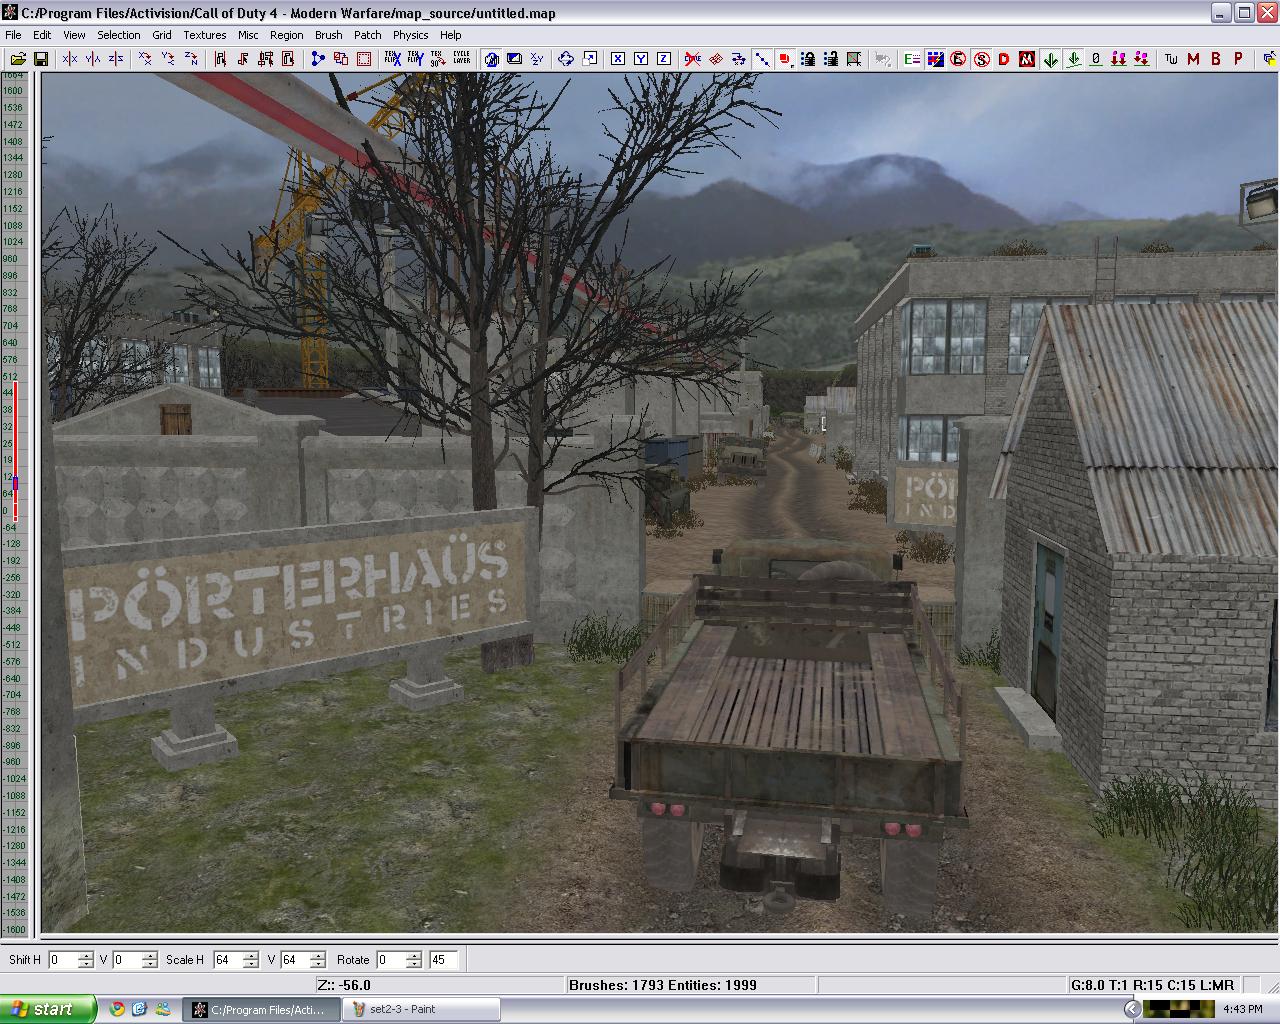
Task: Save map with the floppy disk icon
Action: tap(41, 59)
